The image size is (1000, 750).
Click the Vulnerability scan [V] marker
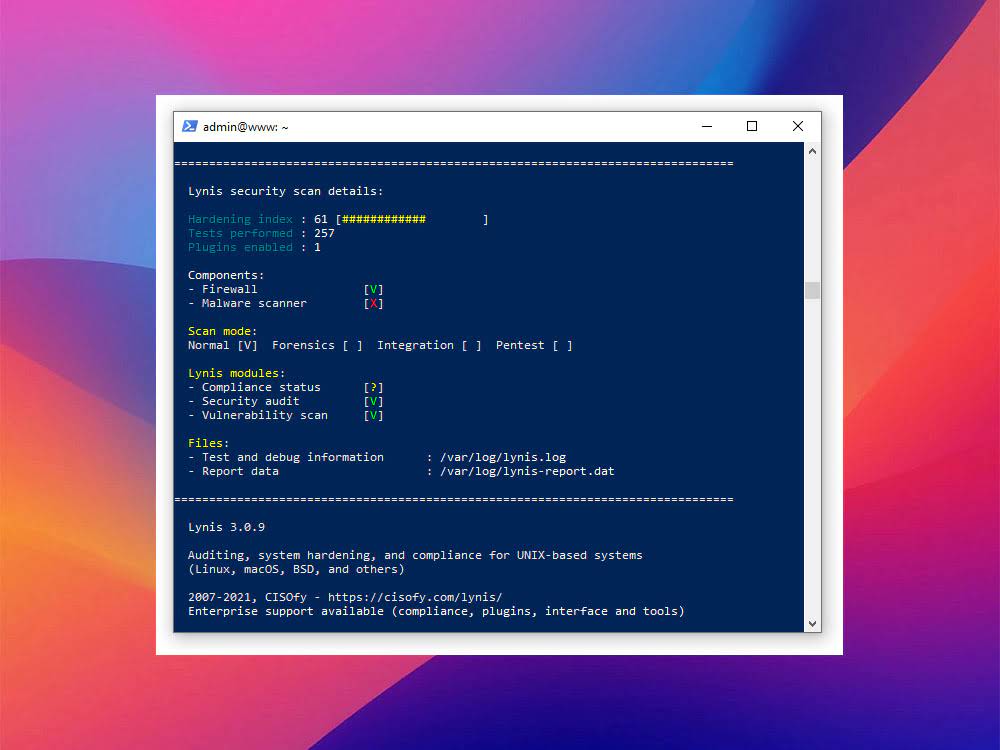click(x=374, y=416)
